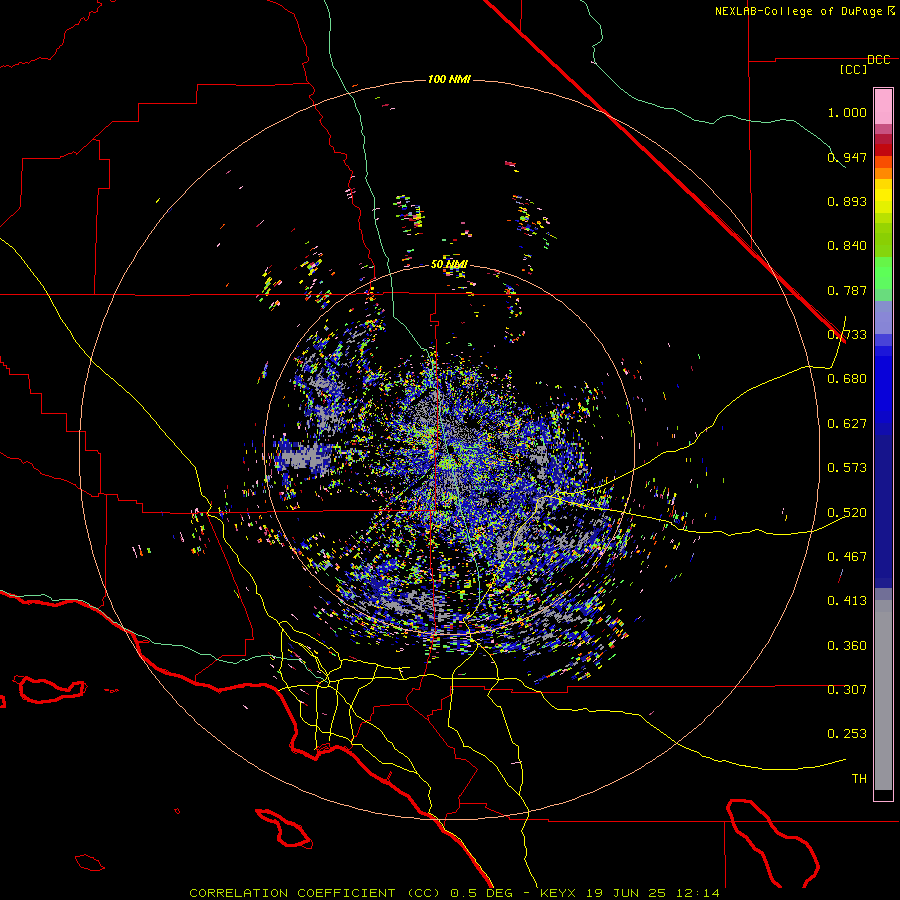Click the bright green color bar segment
Image resolution: width=900 pixels, height=900 pixels.
(x=883, y=273)
